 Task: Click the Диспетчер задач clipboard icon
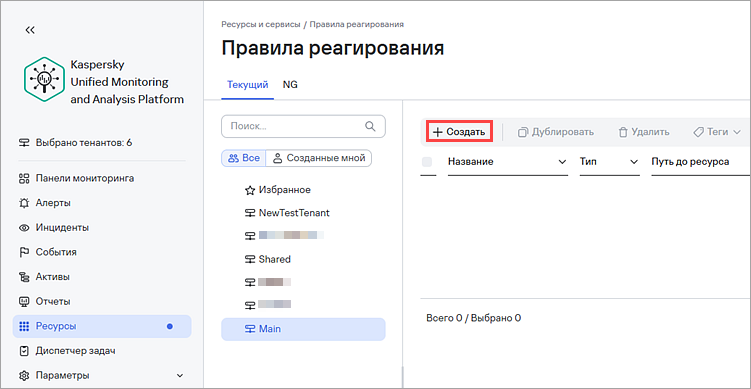point(24,351)
